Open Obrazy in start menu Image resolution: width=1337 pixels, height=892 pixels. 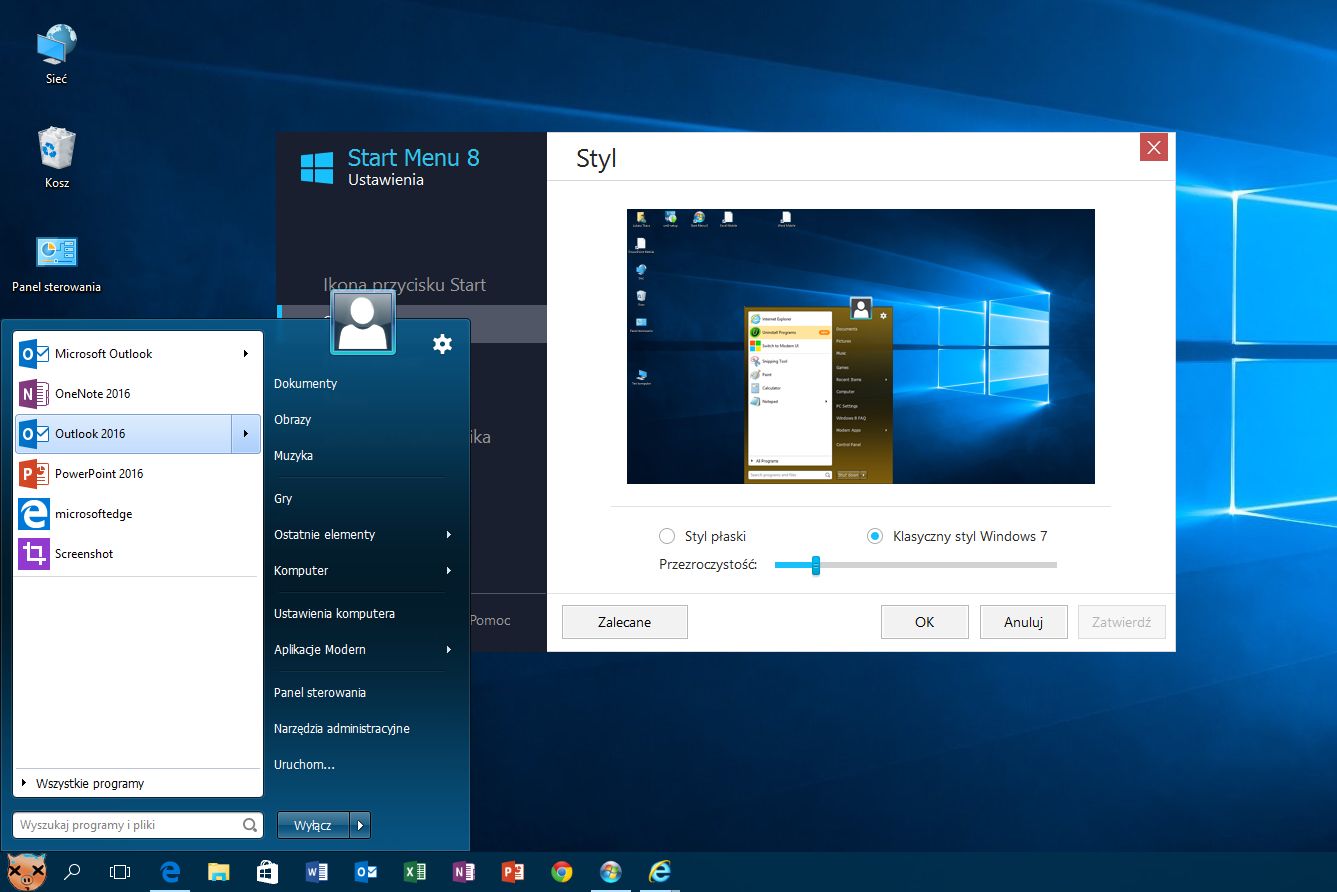tap(292, 420)
